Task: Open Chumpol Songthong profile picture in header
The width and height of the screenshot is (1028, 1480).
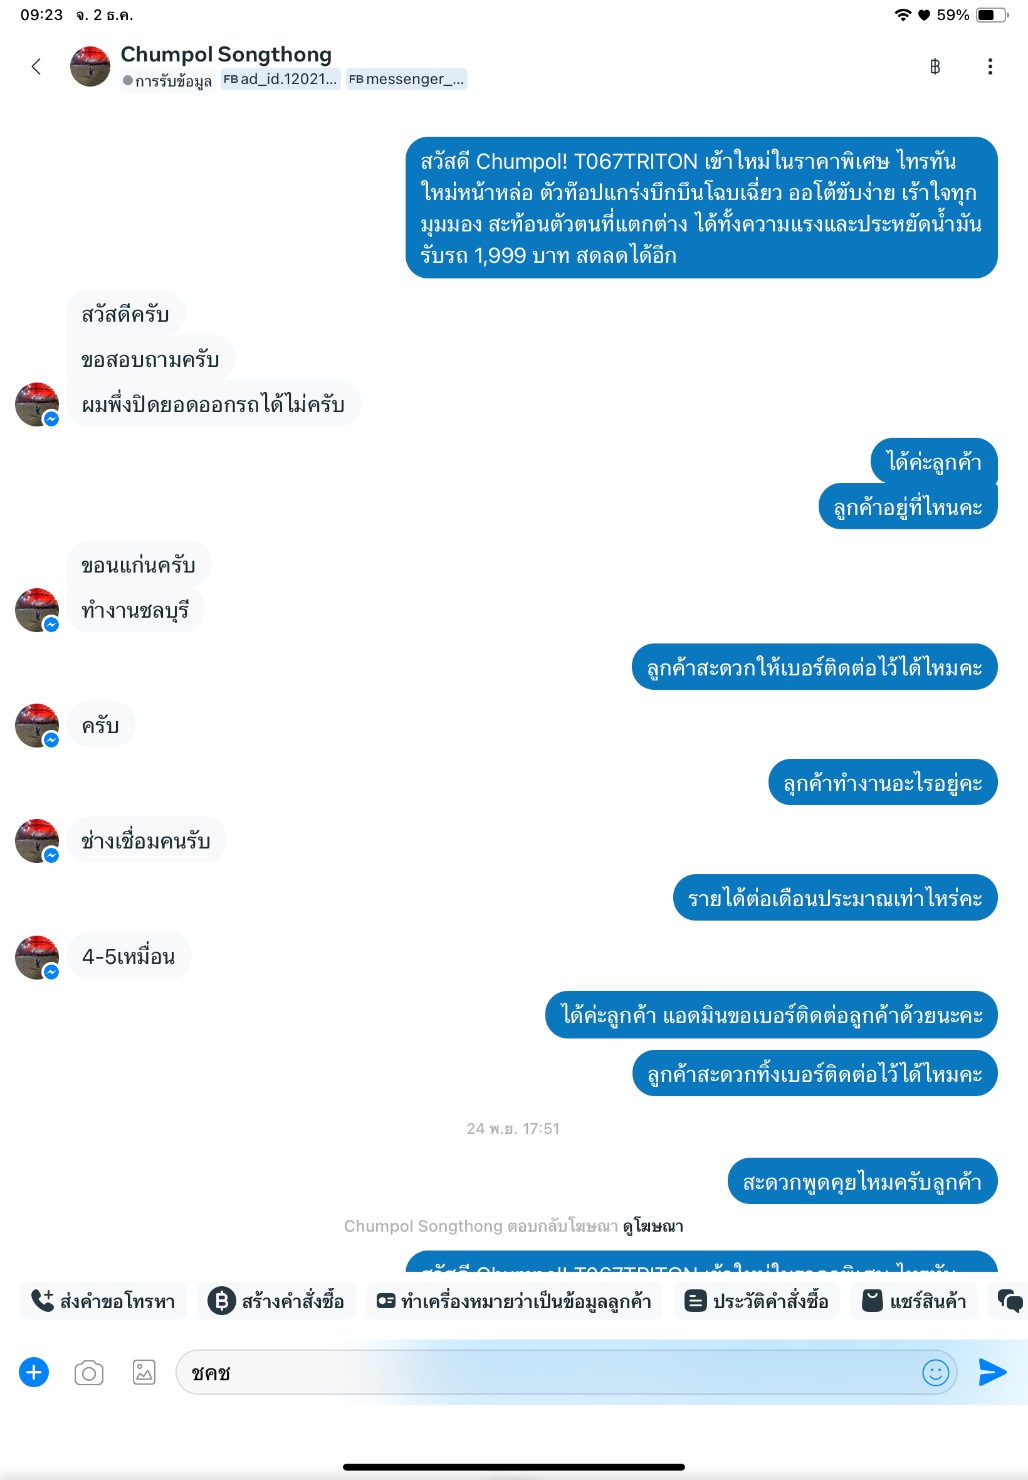Action: pyautogui.click(x=90, y=66)
